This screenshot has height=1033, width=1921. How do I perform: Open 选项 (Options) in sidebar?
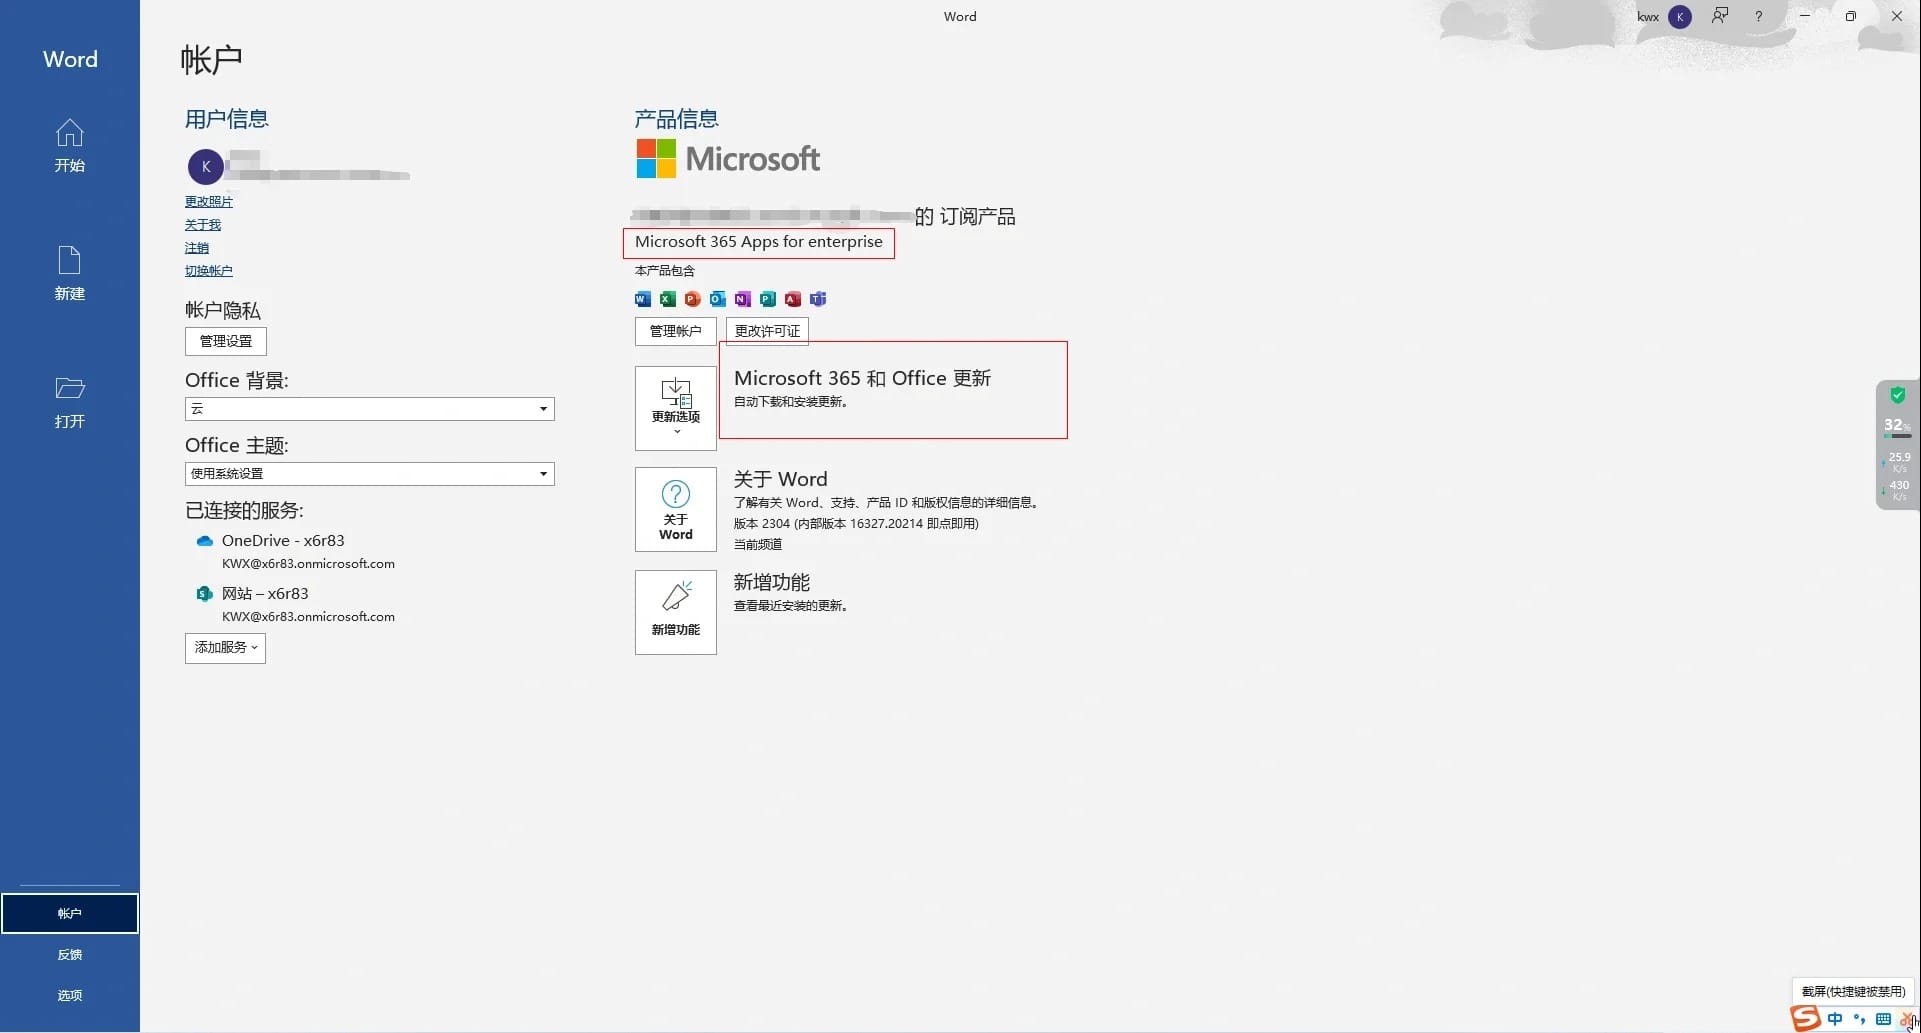pos(69,995)
